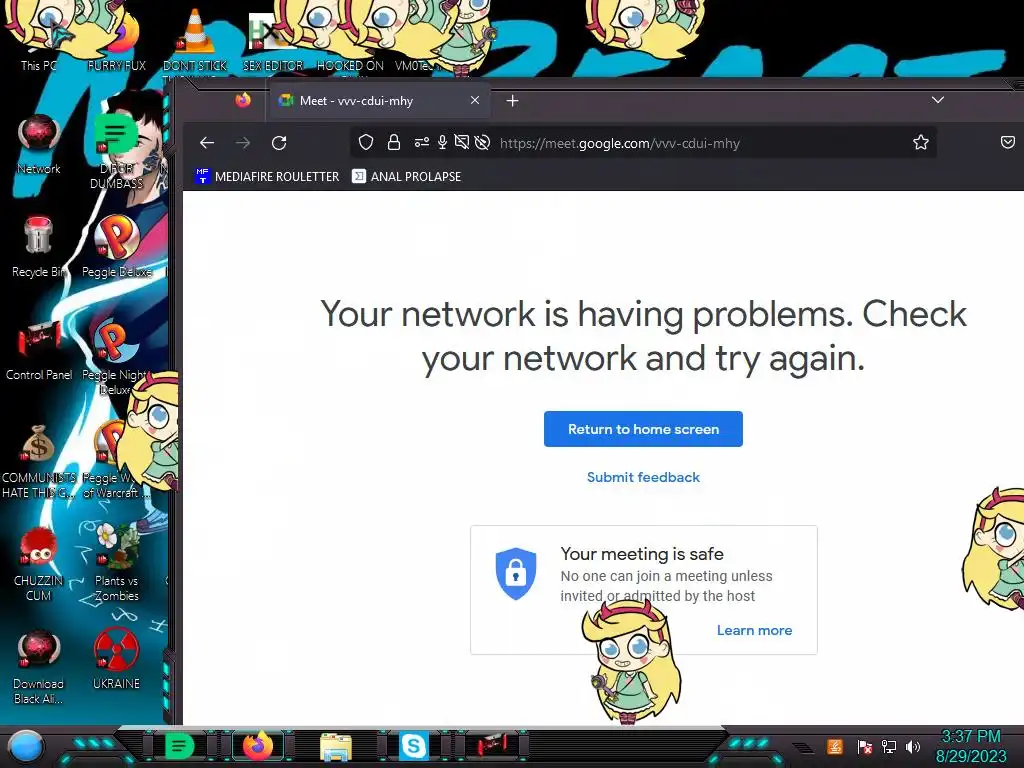Open the Recycle Bin desktop icon

pyautogui.click(x=38, y=247)
